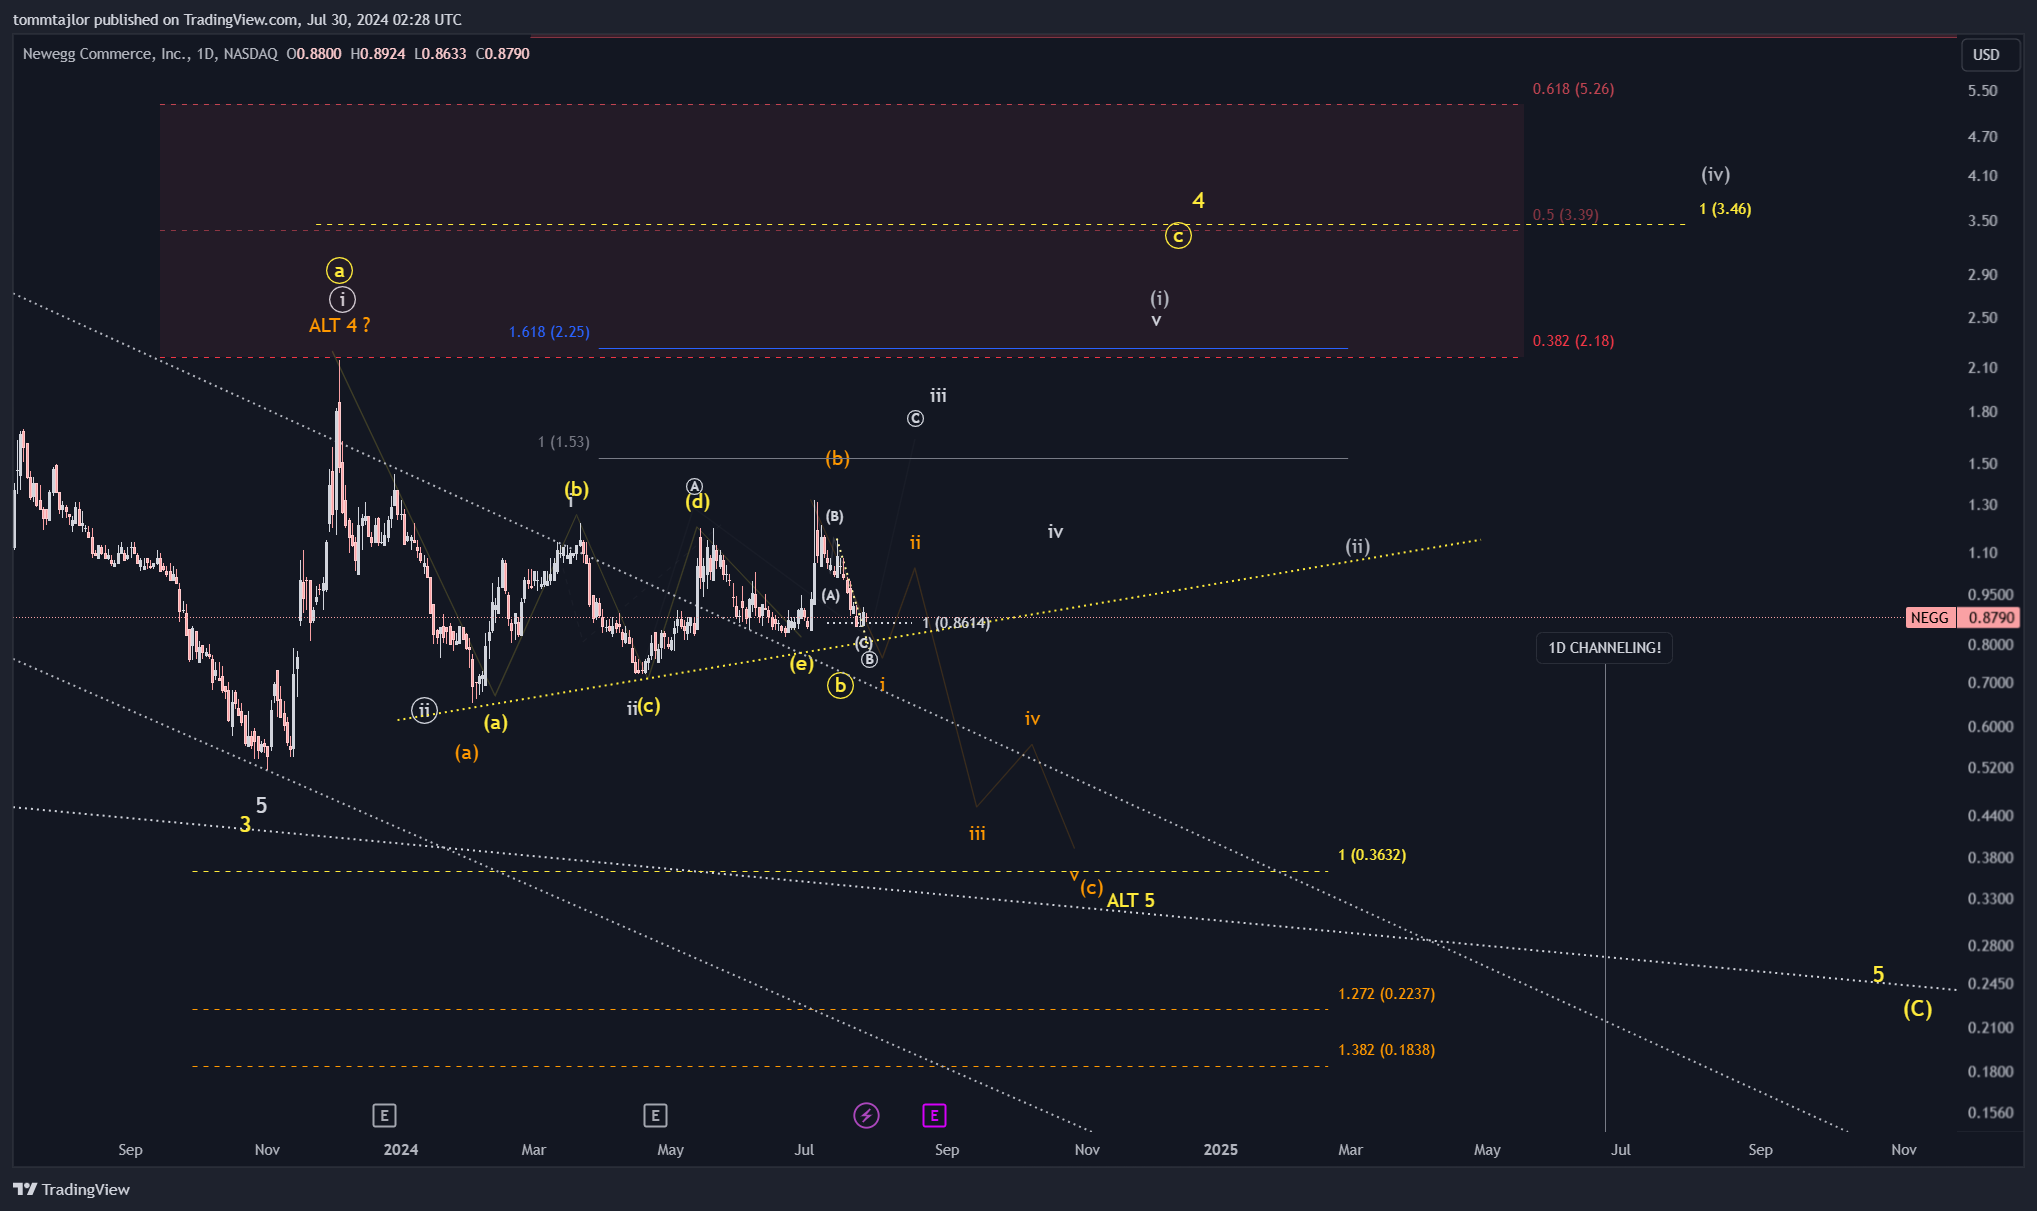The width and height of the screenshot is (2037, 1211).
Task: Click the yellow (e) wave label
Action: tap(801, 663)
